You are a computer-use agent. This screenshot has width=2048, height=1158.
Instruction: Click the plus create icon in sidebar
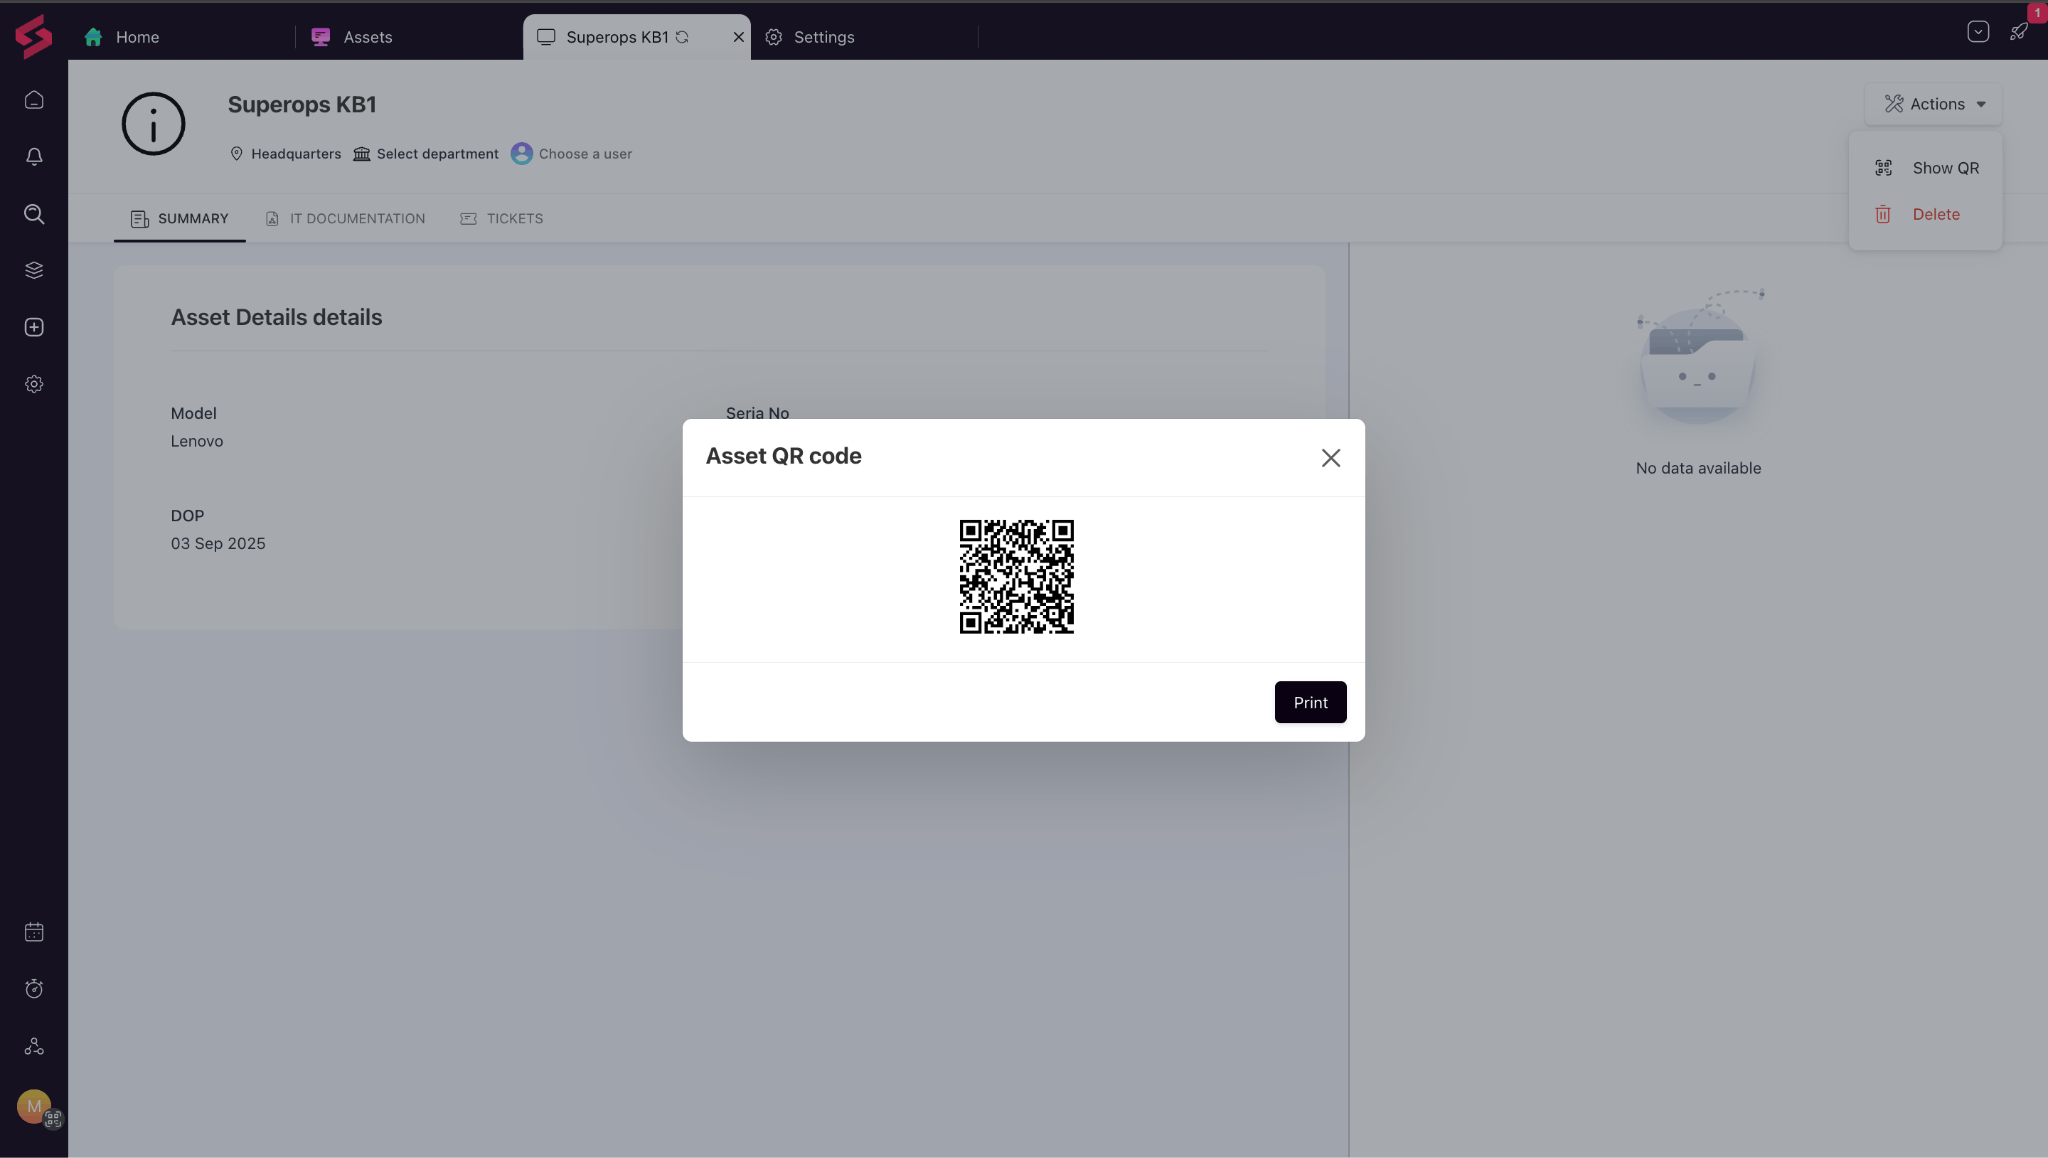tap(34, 327)
